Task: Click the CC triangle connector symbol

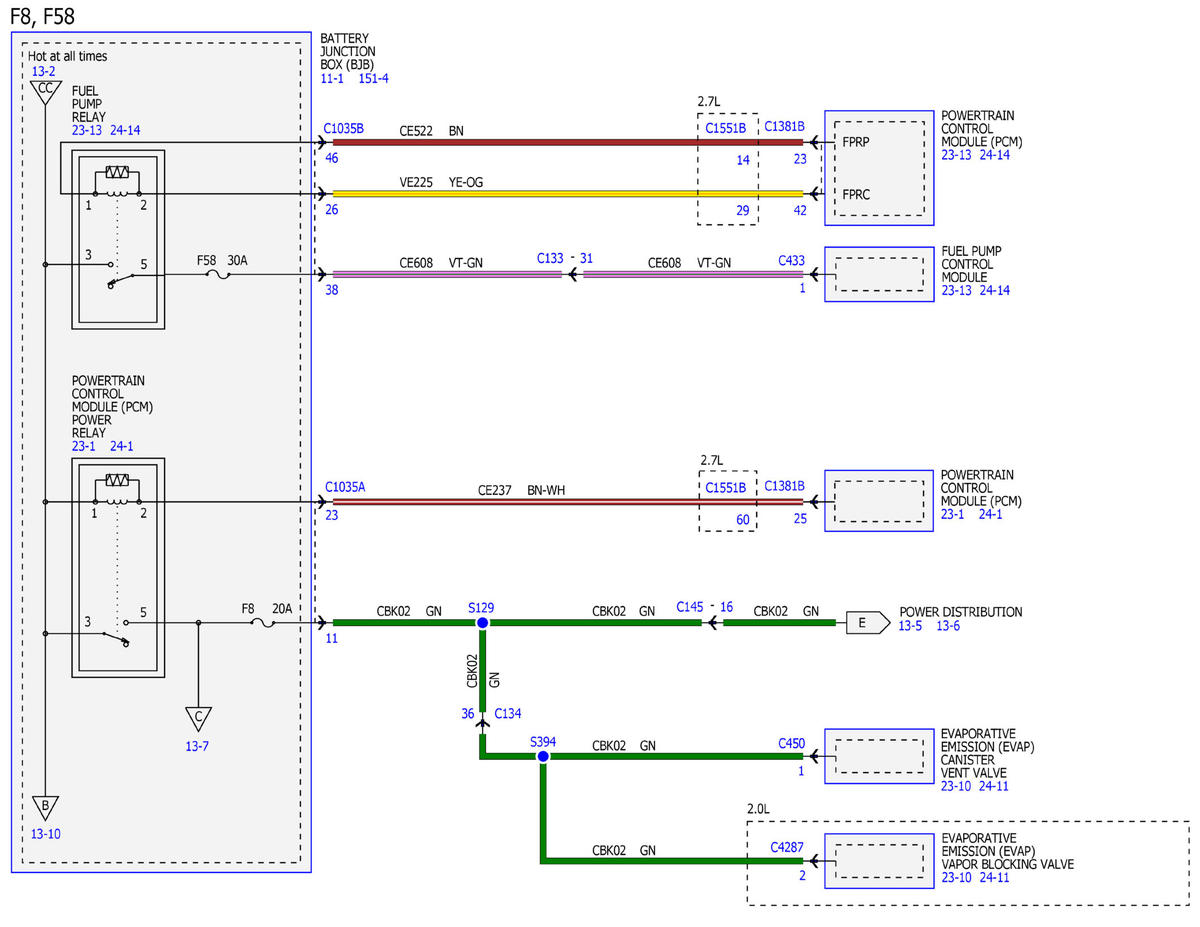Action: 44,92
